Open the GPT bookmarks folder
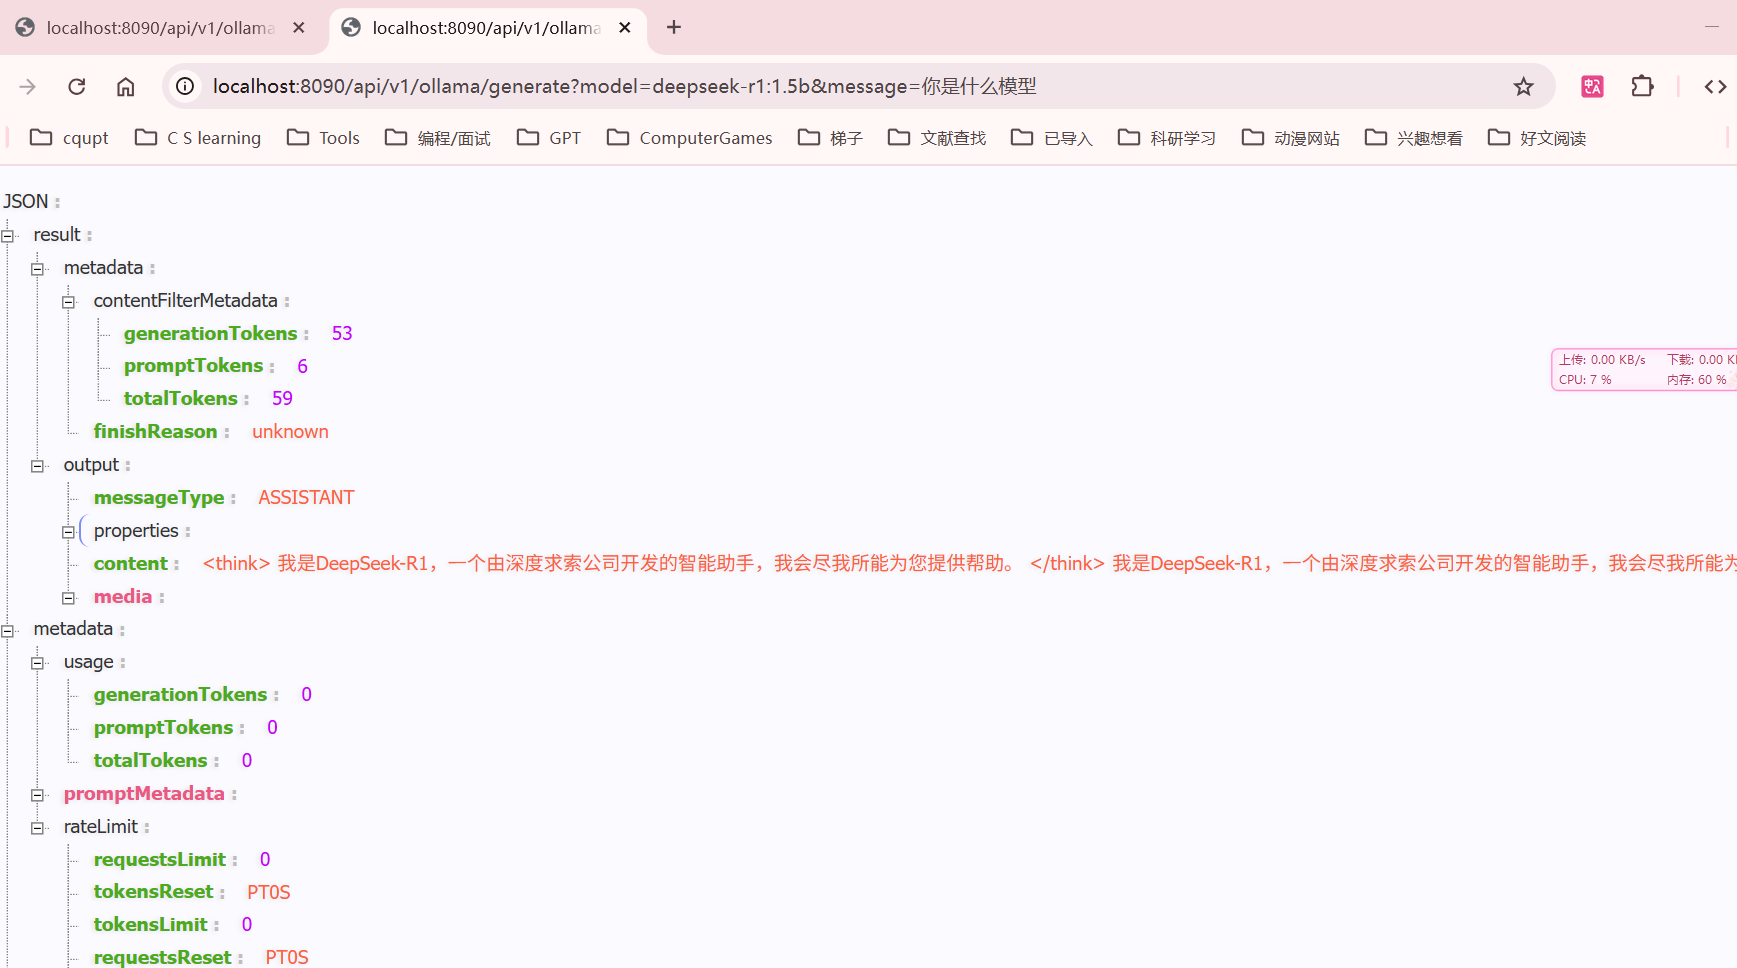Screen dimensions: 1737x968 (549, 138)
